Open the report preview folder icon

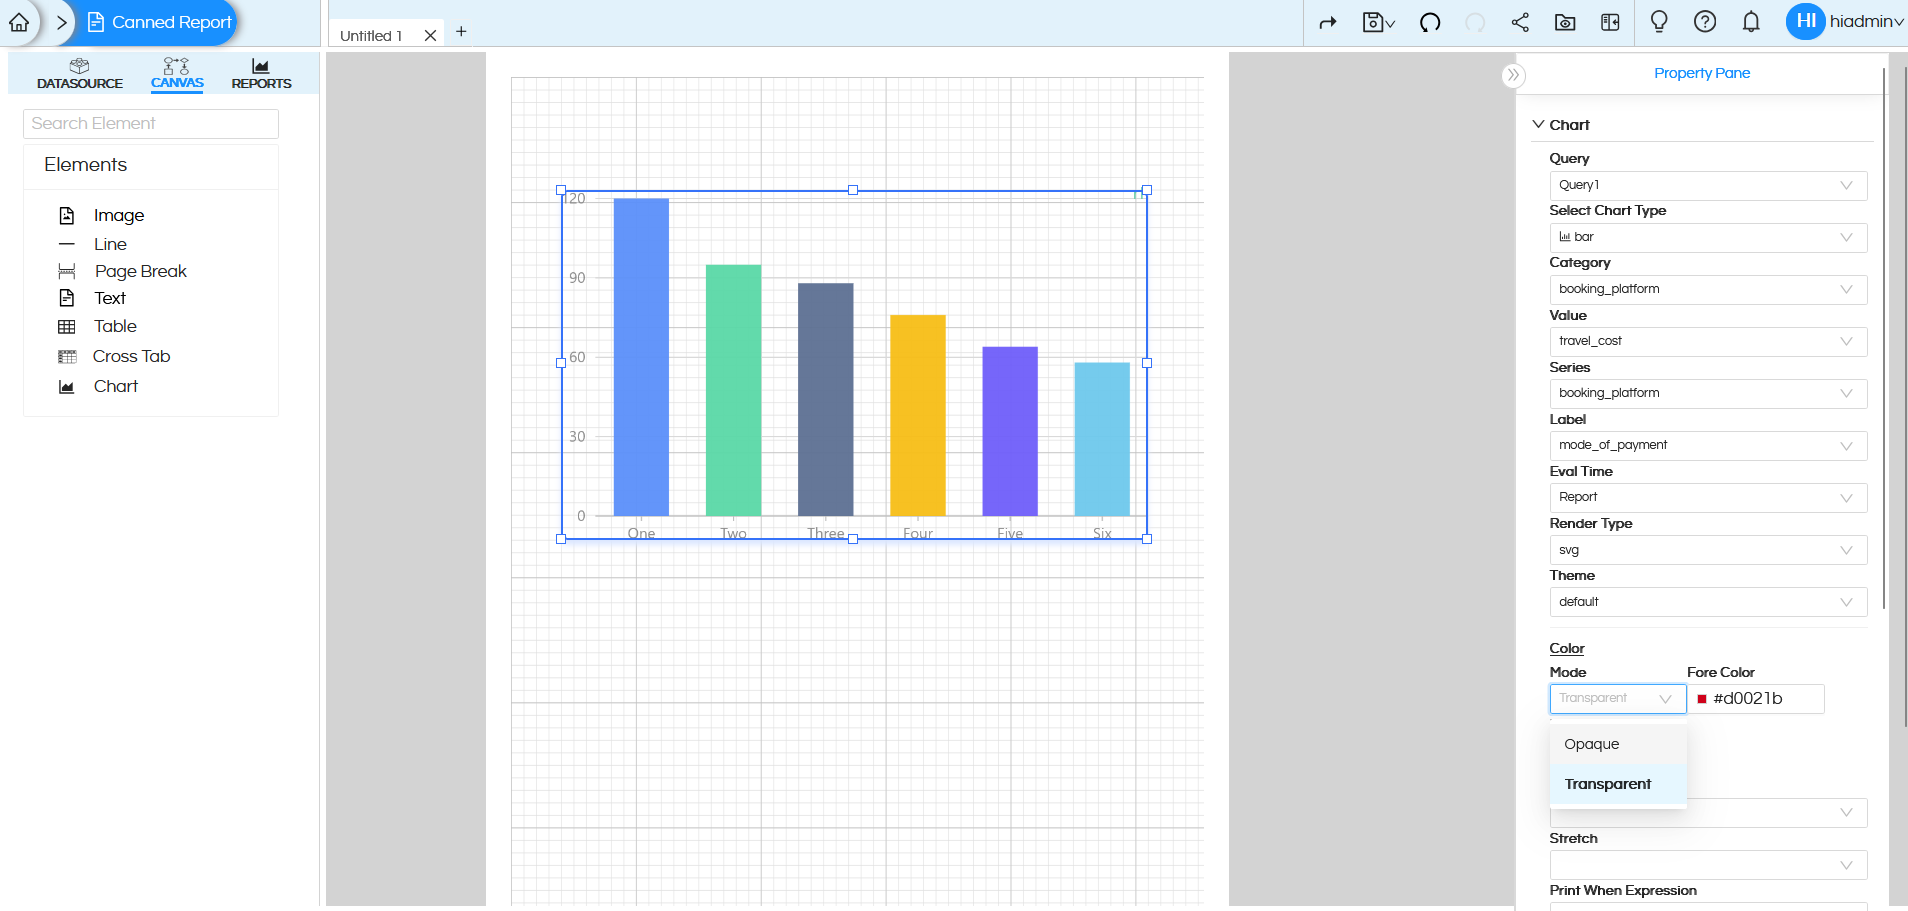pyautogui.click(x=1564, y=22)
